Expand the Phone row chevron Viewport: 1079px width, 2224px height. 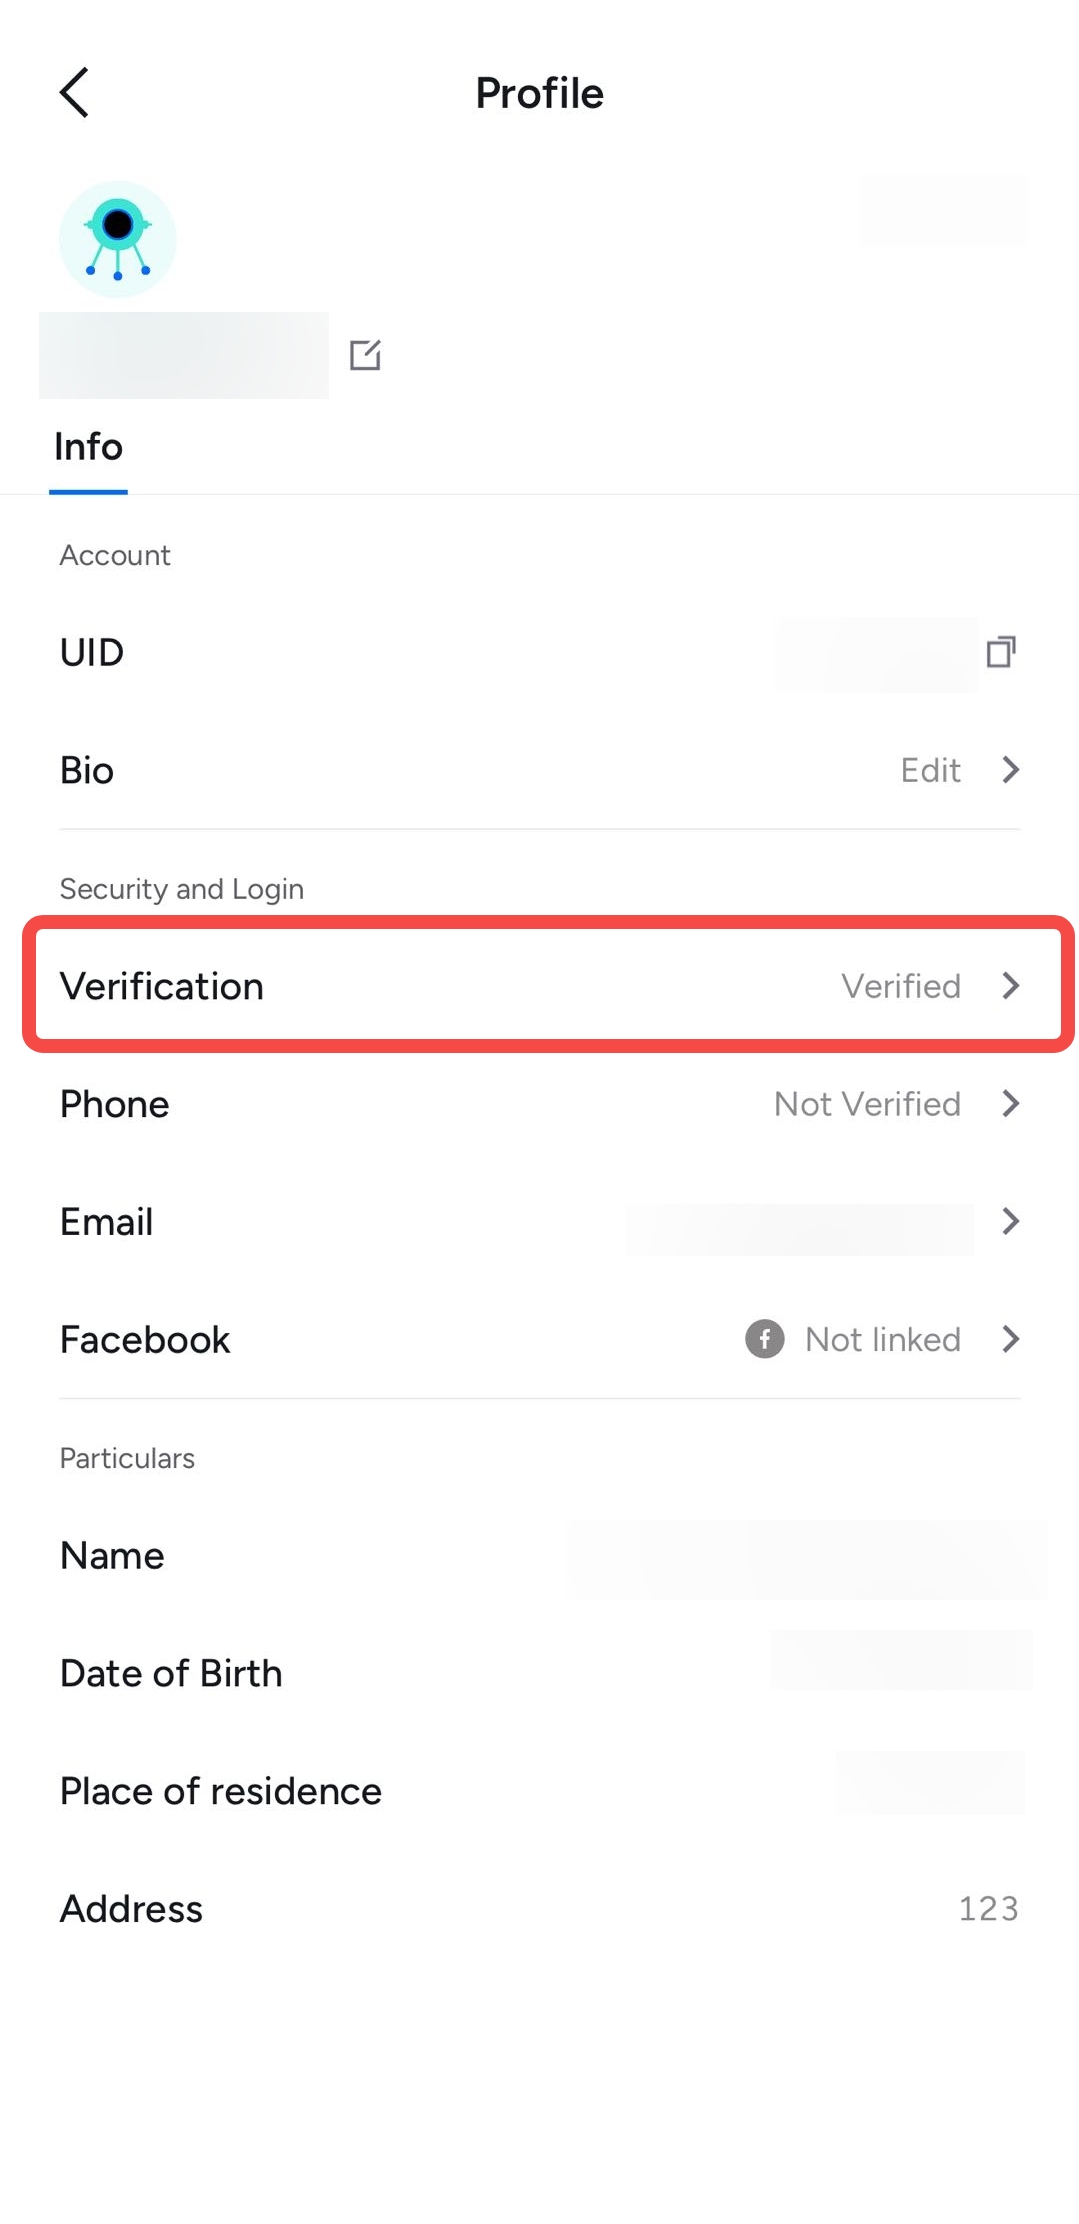tap(1010, 1104)
